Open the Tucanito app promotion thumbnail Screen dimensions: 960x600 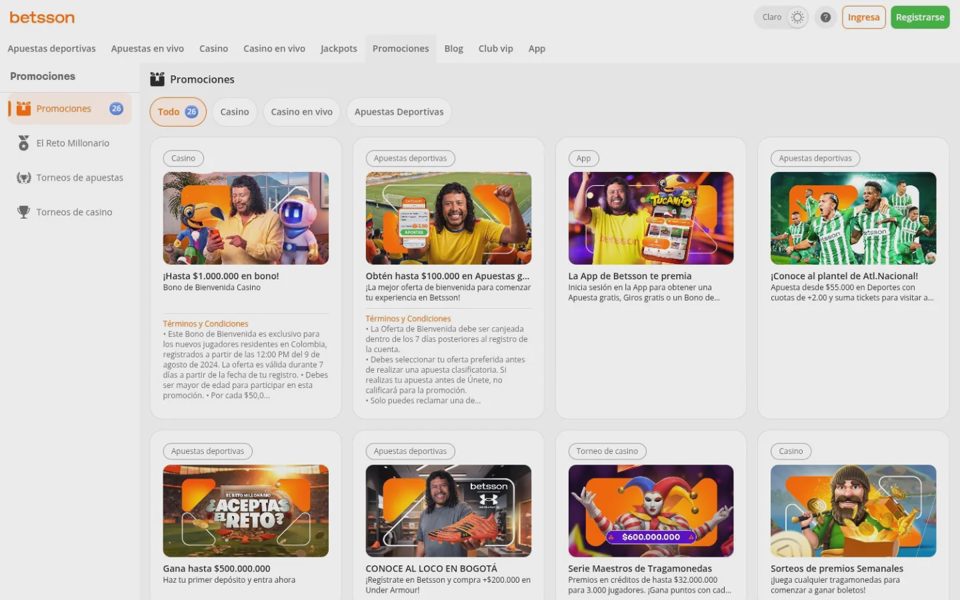point(651,218)
